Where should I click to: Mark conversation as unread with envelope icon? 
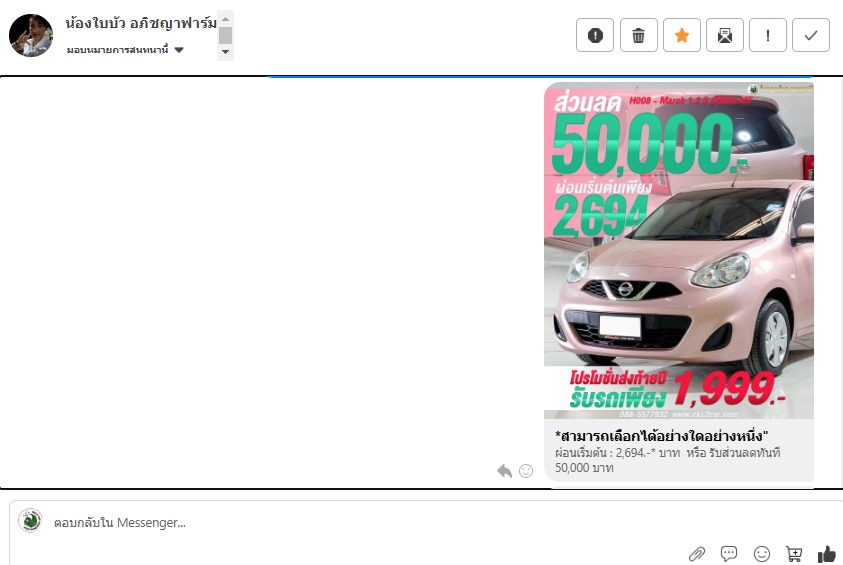(725, 35)
